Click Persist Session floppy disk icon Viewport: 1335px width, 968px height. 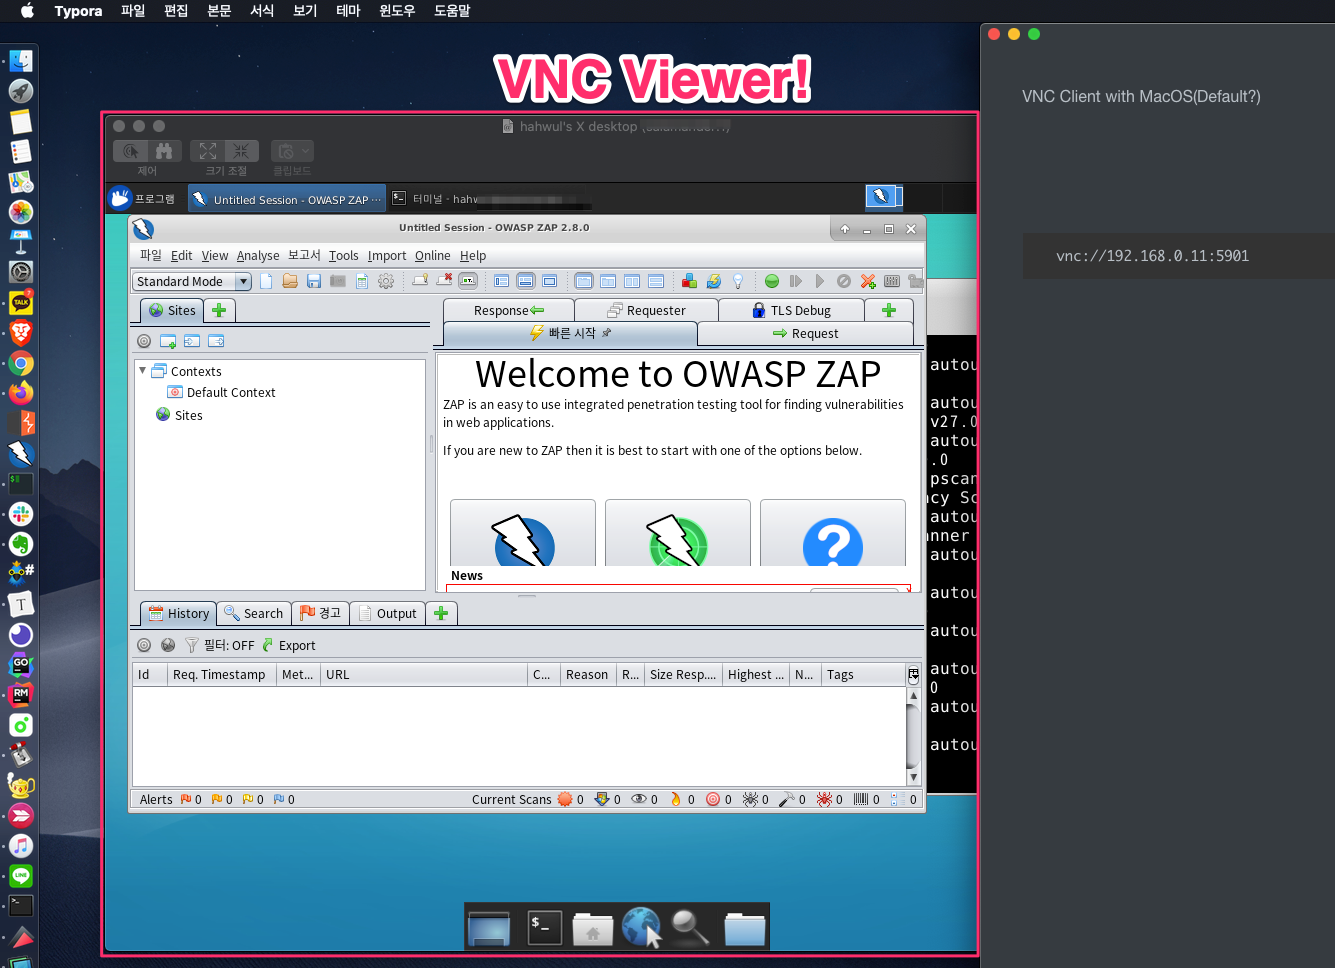[x=314, y=281]
